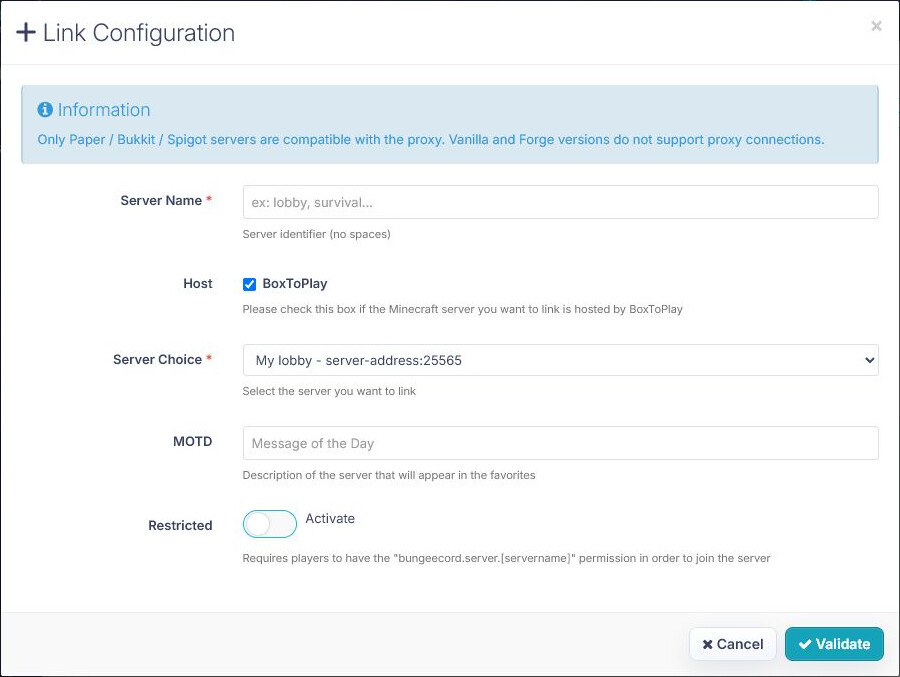Click the Information circle icon
Image resolution: width=900 pixels, height=677 pixels.
45,109
